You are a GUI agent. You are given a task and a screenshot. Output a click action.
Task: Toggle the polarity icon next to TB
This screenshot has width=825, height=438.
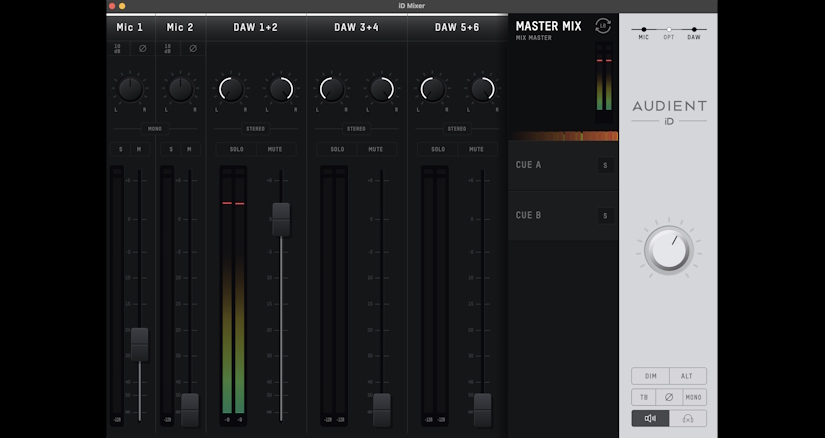coord(669,397)
